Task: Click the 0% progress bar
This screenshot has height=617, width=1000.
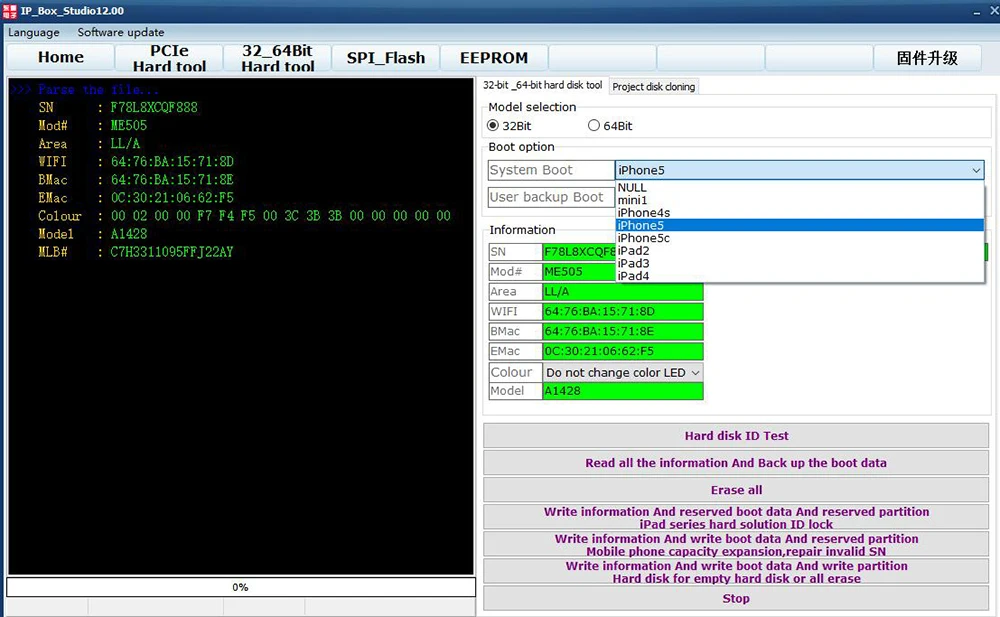Action: point(240,587)
